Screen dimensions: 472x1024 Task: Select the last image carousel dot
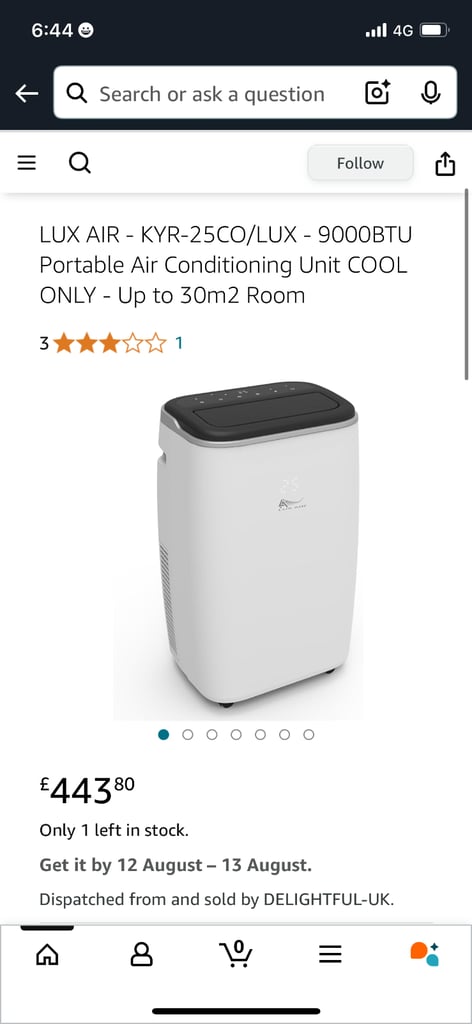tap(309, 735)
